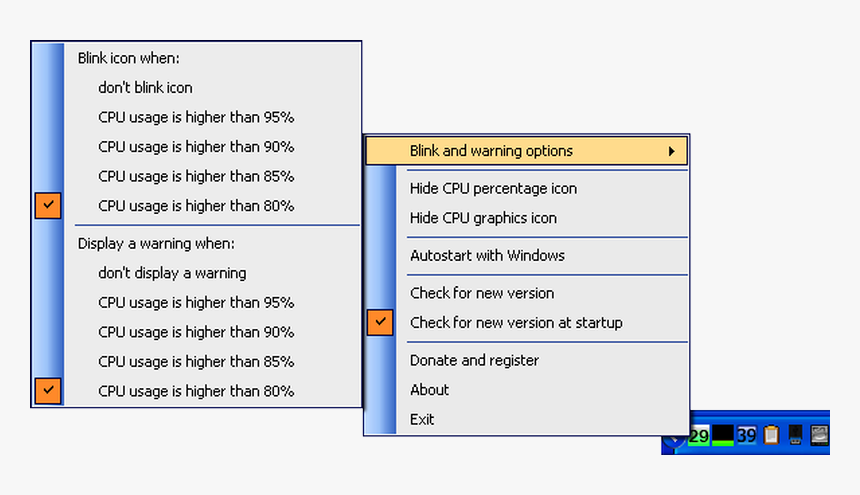Select Hide CPU percentage icon
This screenshot has width=860, height=495.
[x=493, y=188]
